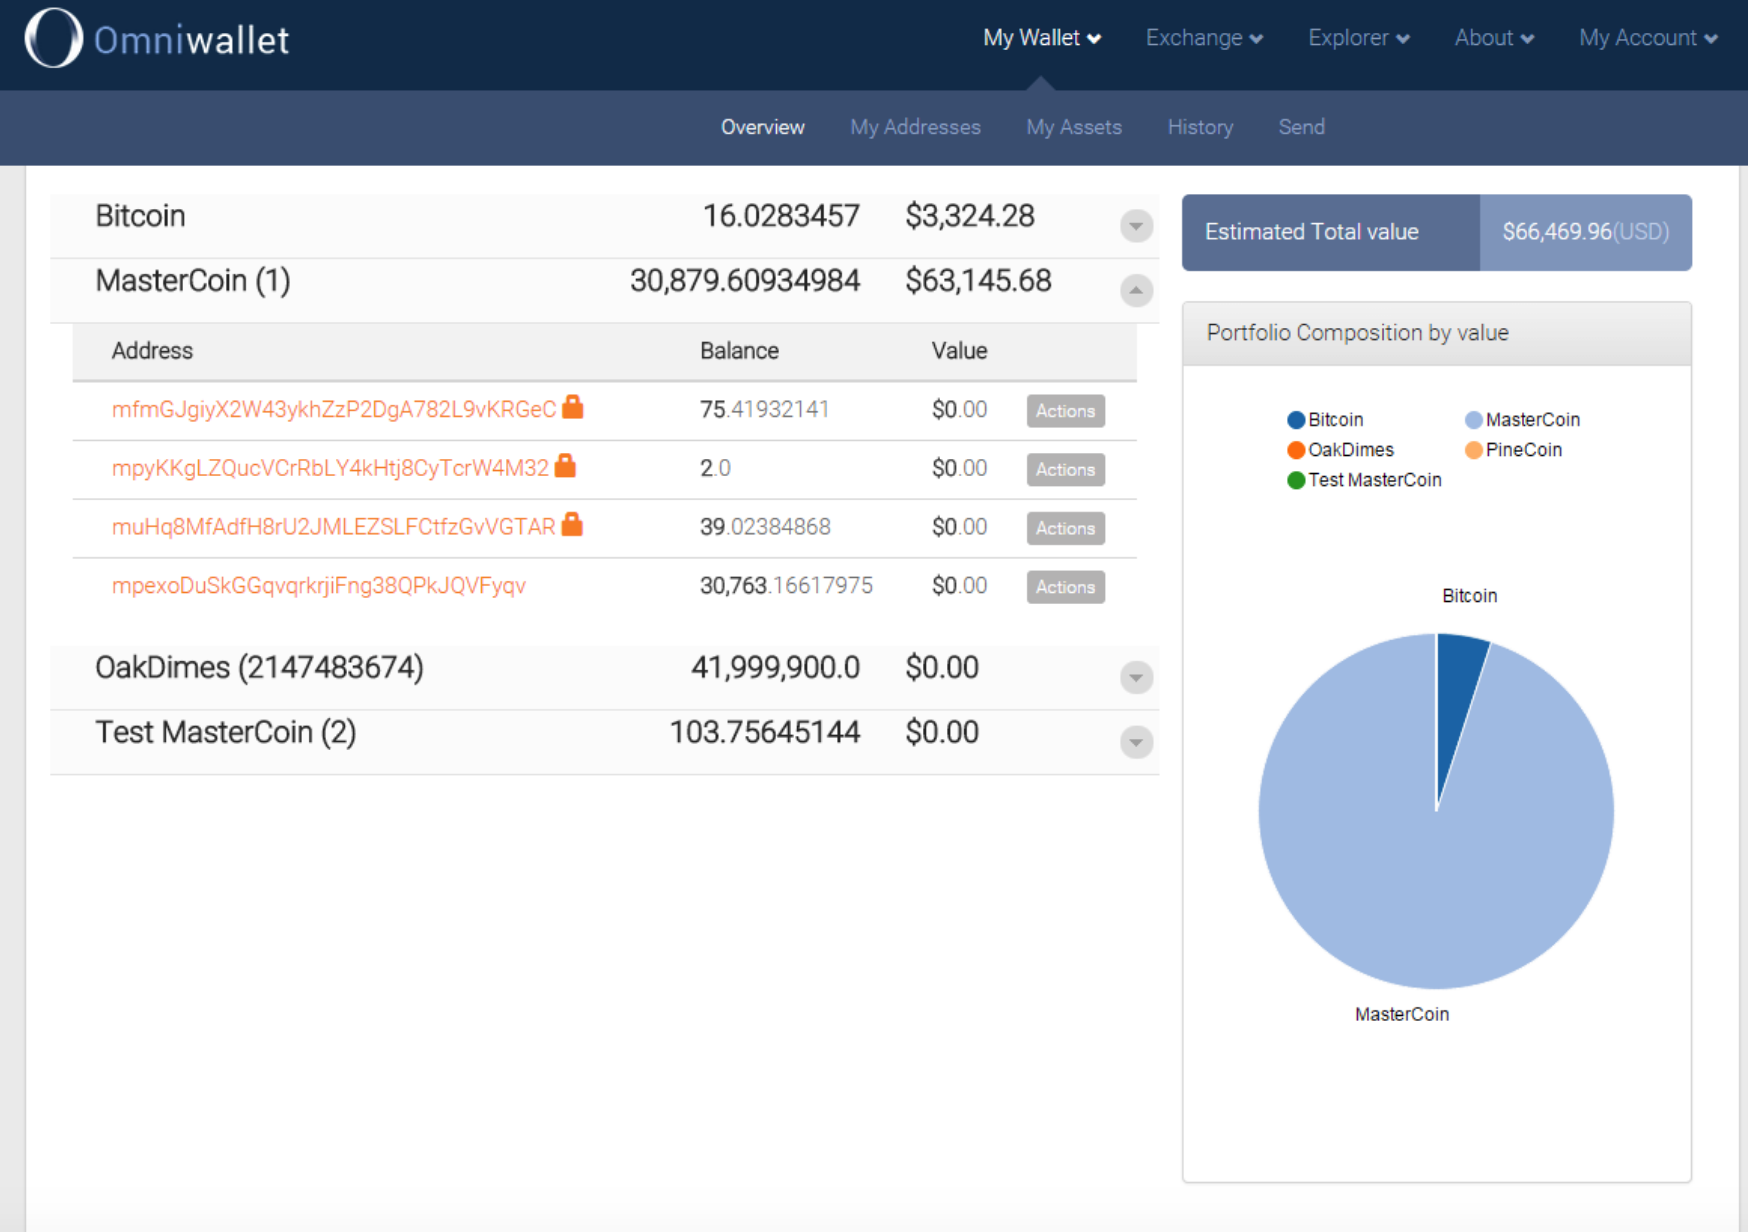
Task: Click the Balance column header
Action: [x=739, y=351]
